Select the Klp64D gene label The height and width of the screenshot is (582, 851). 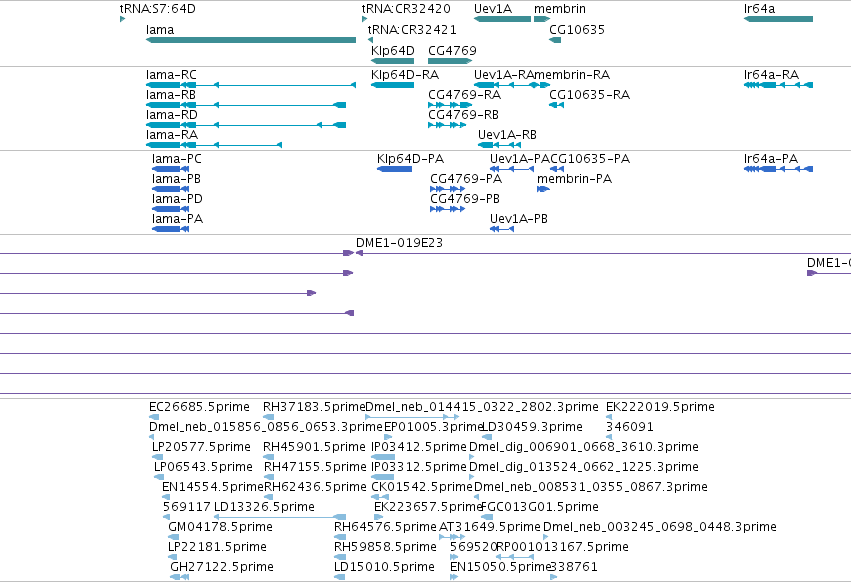(x=392, y=50)
